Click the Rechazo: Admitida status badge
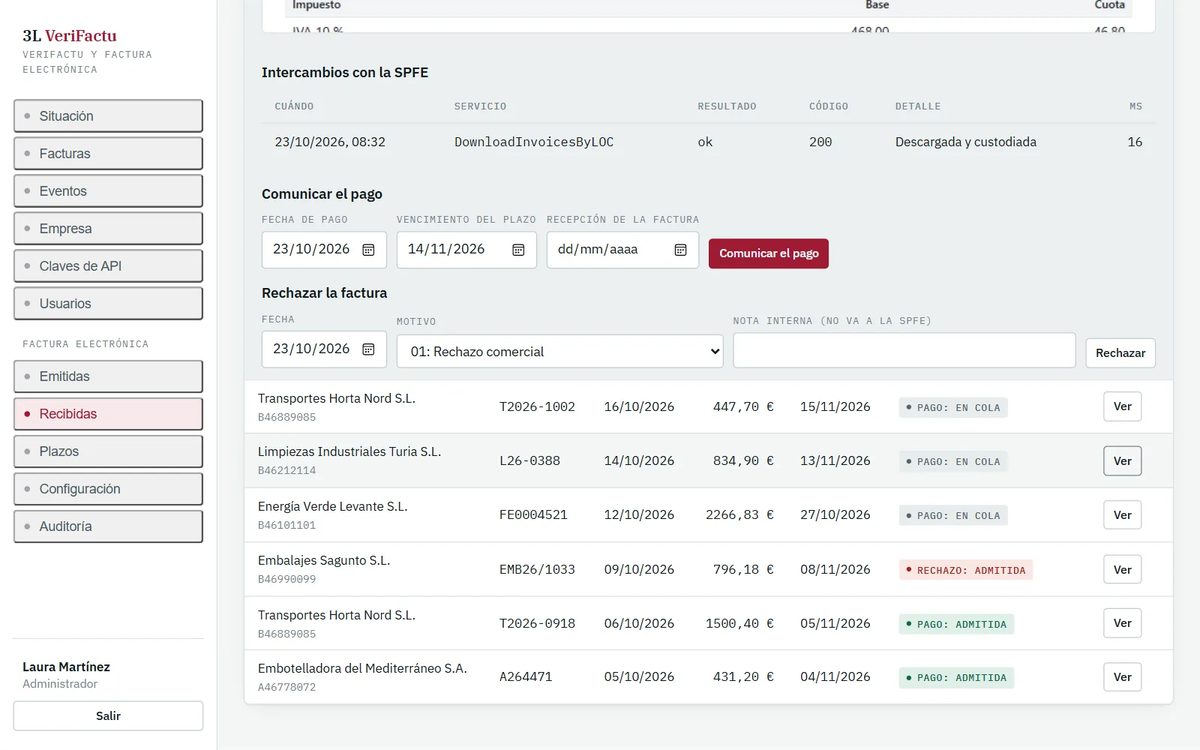Screen dimensions: 1200x750 pos(966,570)
